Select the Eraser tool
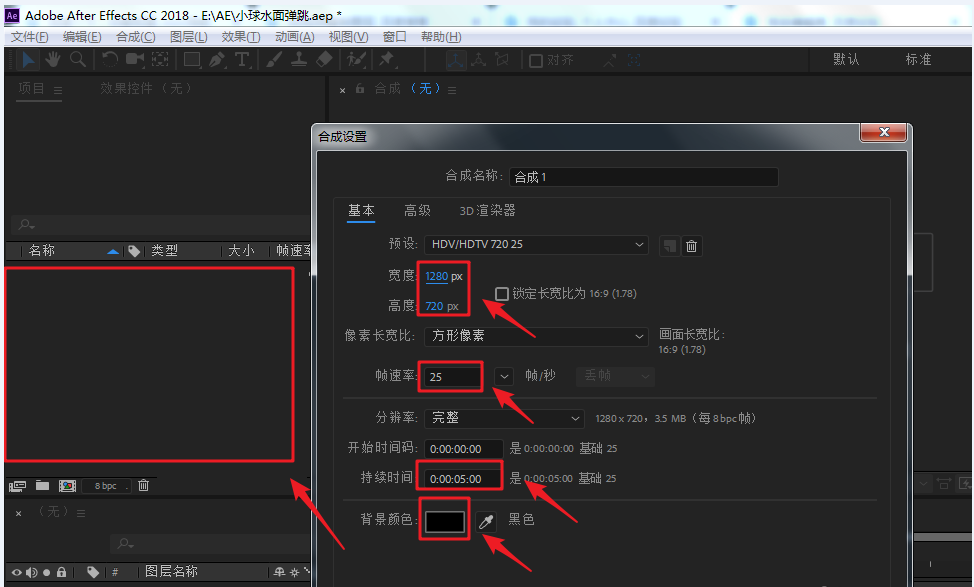The image size is (974, 587). click(x=324, y=60)
